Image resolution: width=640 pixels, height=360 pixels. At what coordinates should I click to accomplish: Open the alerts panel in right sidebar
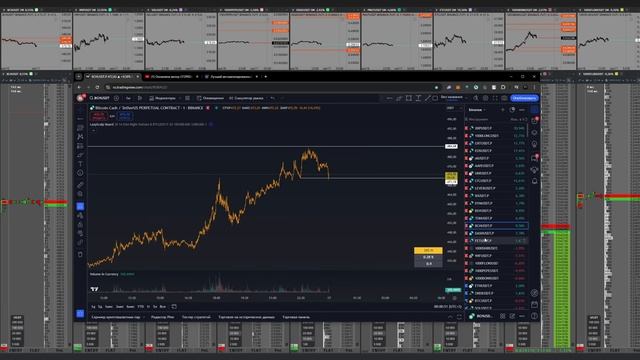[x=535, y=120]
